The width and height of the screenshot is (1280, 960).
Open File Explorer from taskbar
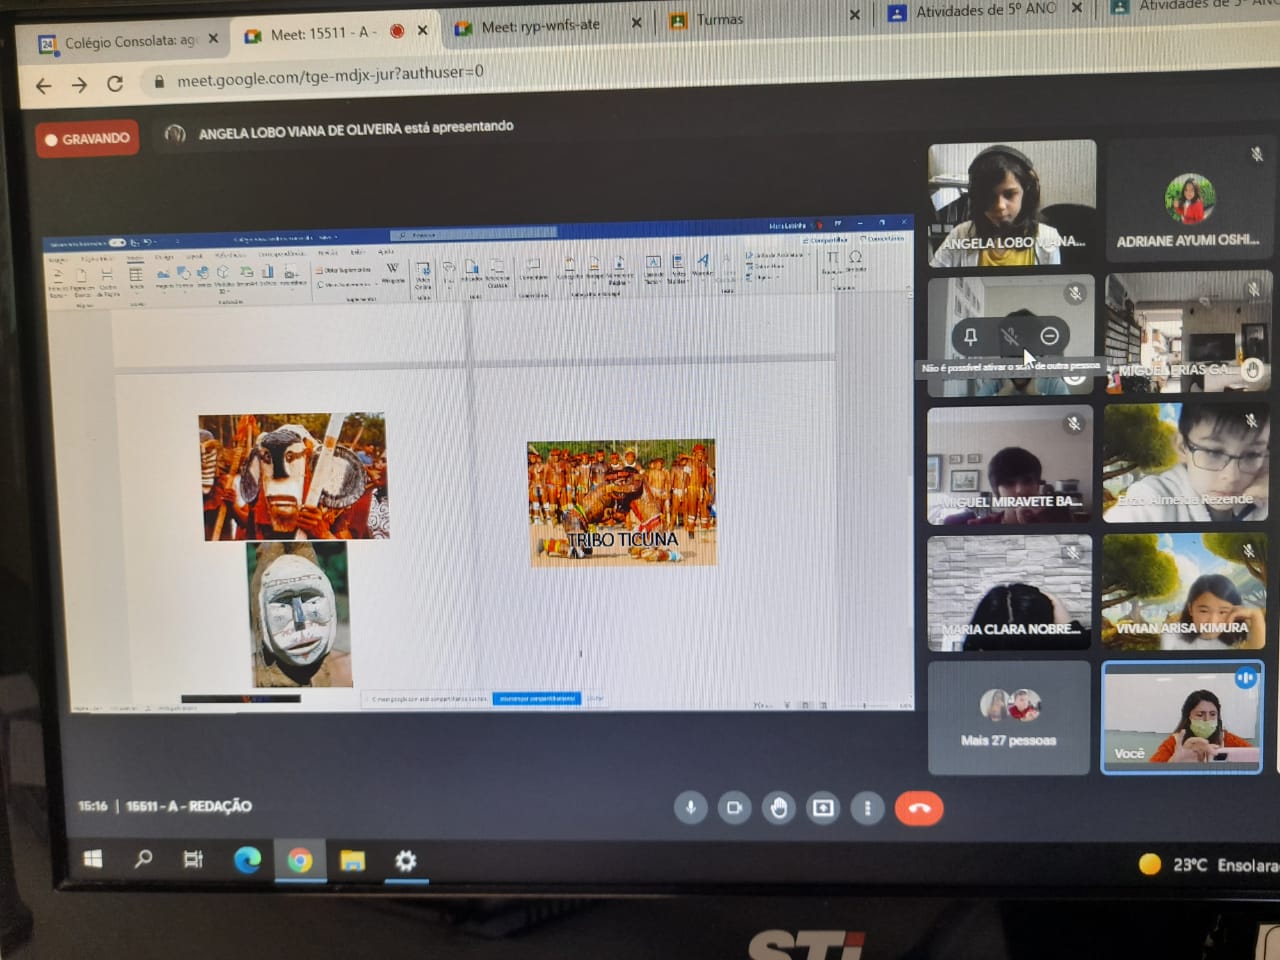point(352,861)
